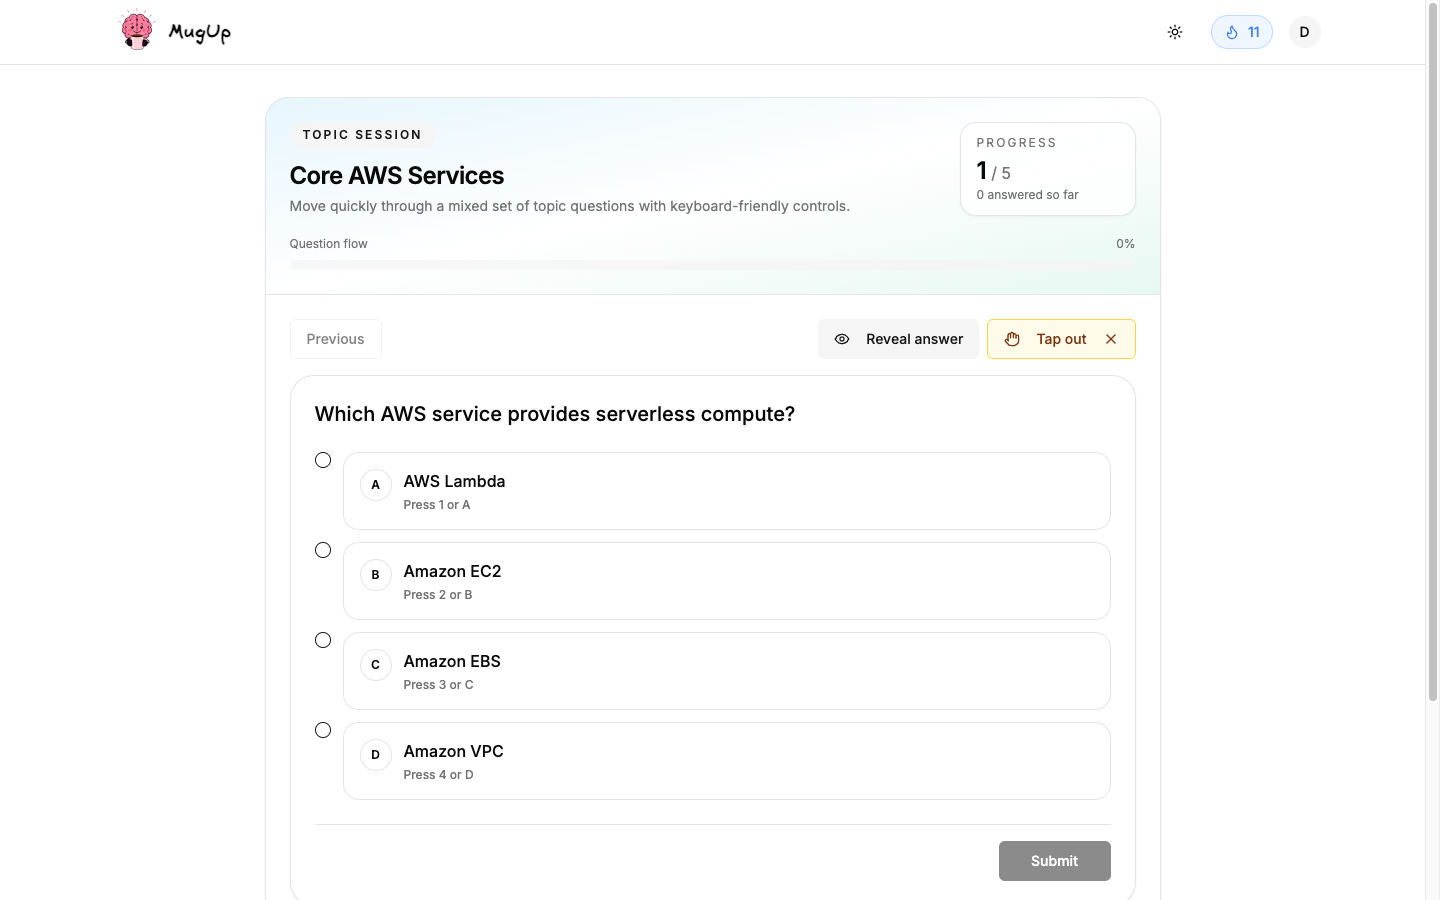The width and height of the screenshot is (1440, 900).
Task: Select the radio button for Amazon EBS
Action: [x=323, y=640]
